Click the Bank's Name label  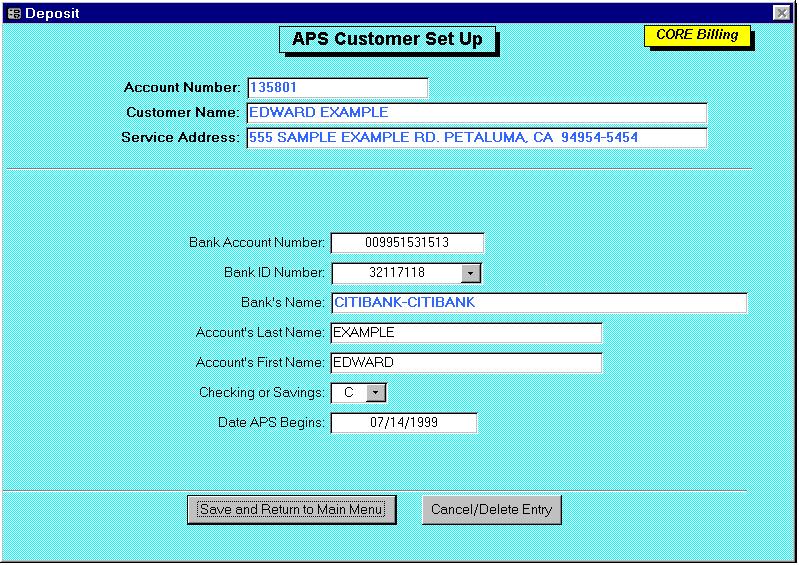pyautogui.click(x=283, y=303)
